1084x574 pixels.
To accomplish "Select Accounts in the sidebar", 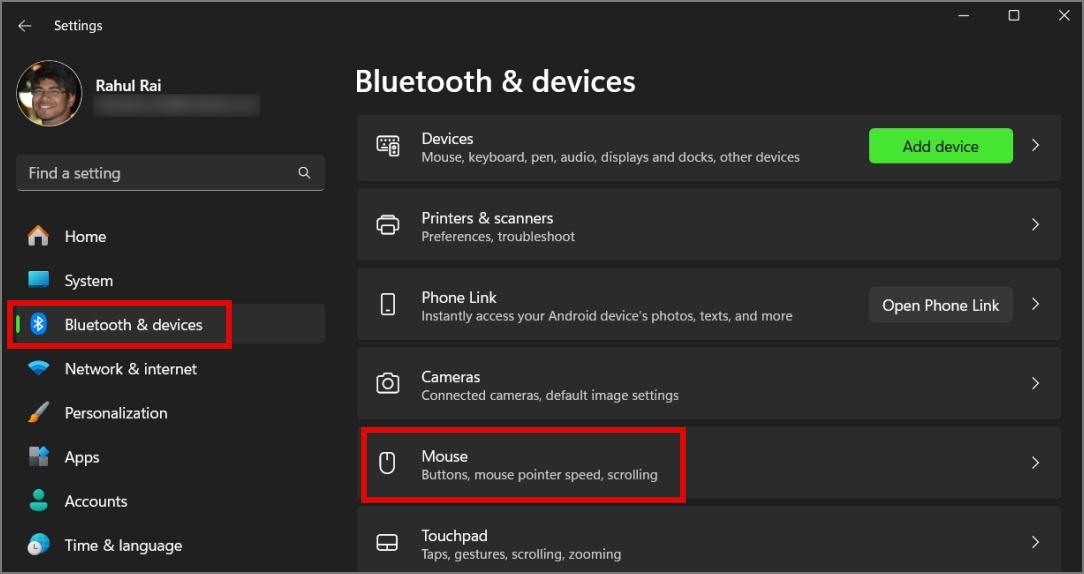I will point(96,501).
